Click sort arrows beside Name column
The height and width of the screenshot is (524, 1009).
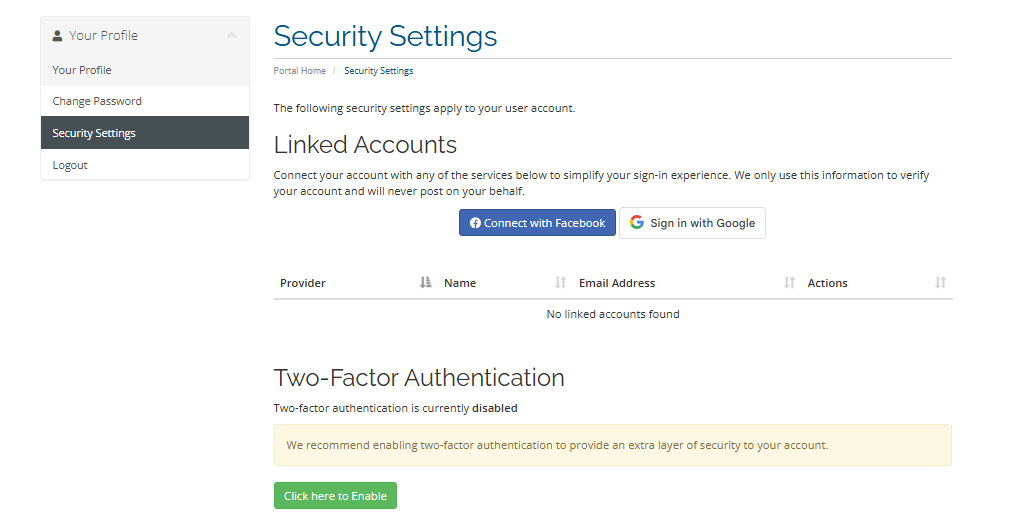561,283
